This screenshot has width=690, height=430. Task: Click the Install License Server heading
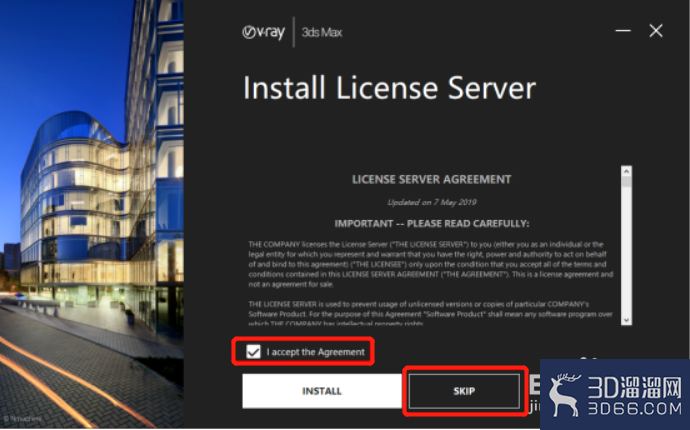pyautogui.click(x=389, y=87)
